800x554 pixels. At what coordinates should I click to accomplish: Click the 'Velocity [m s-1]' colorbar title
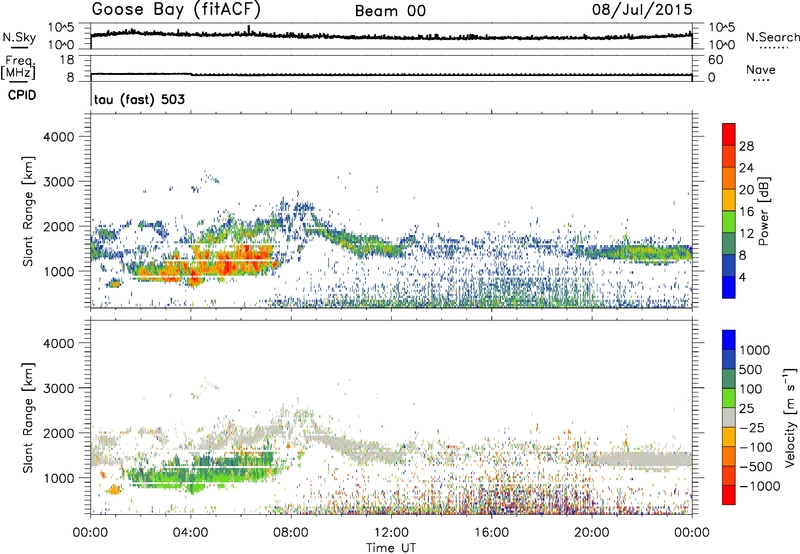[790, 417]
